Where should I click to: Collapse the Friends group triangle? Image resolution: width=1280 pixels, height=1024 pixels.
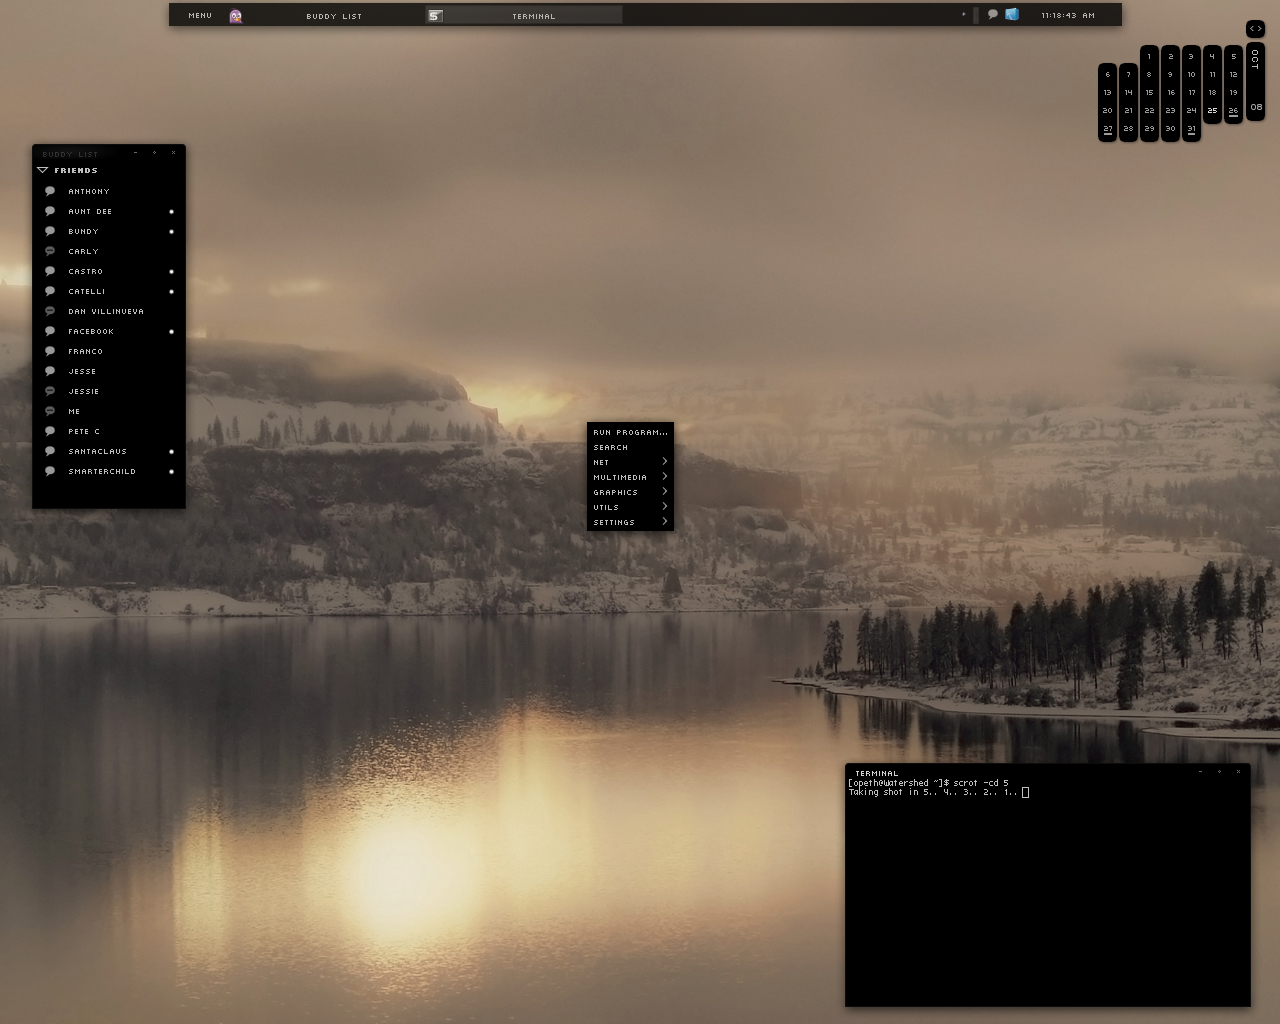pyautogui.click(x=43, y=170)
